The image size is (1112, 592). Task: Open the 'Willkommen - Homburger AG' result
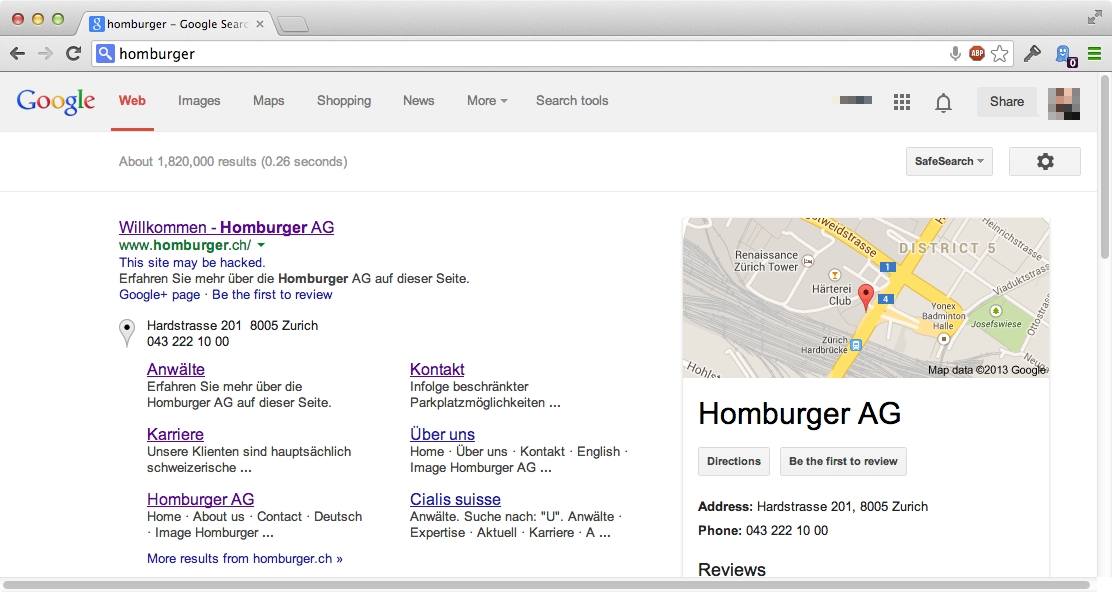tap(226, 227)
